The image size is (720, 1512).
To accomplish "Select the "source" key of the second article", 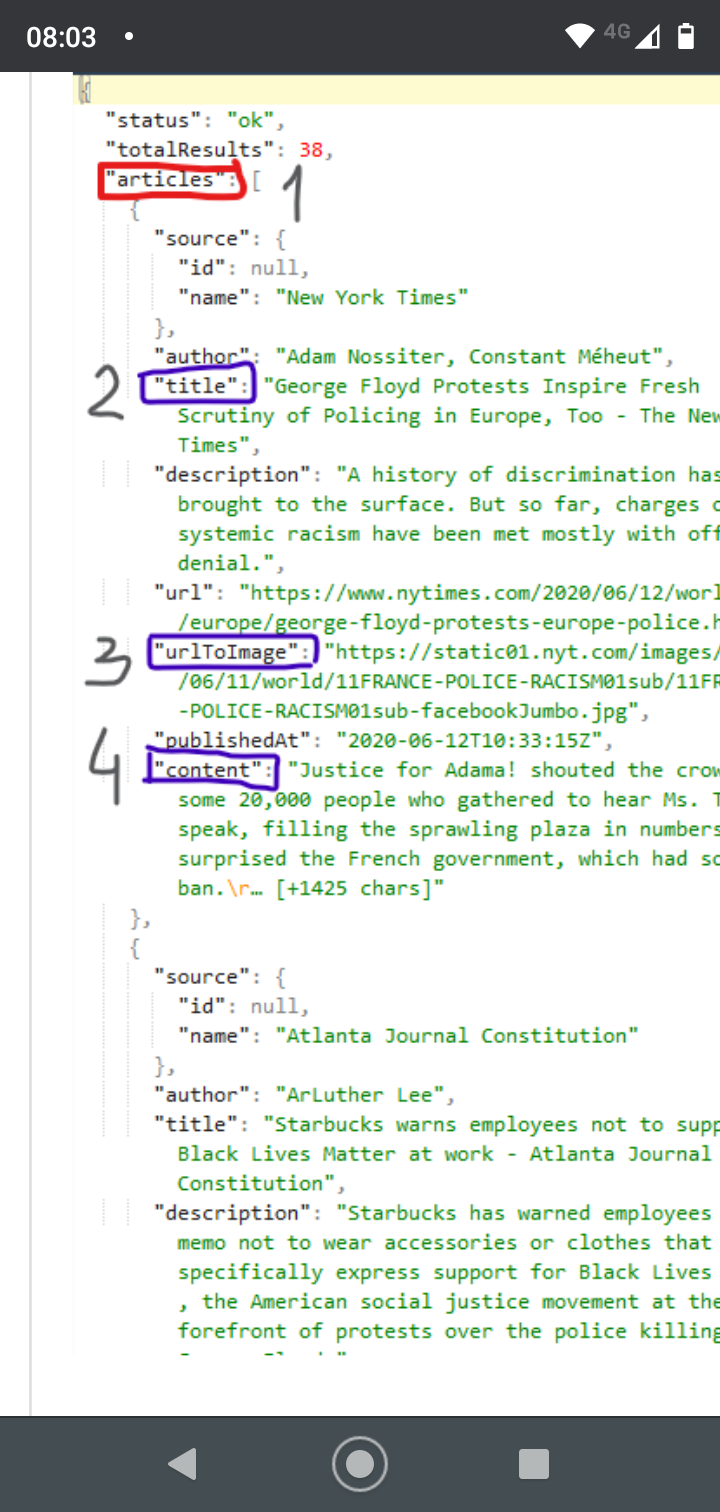I will tap(201, 977).
